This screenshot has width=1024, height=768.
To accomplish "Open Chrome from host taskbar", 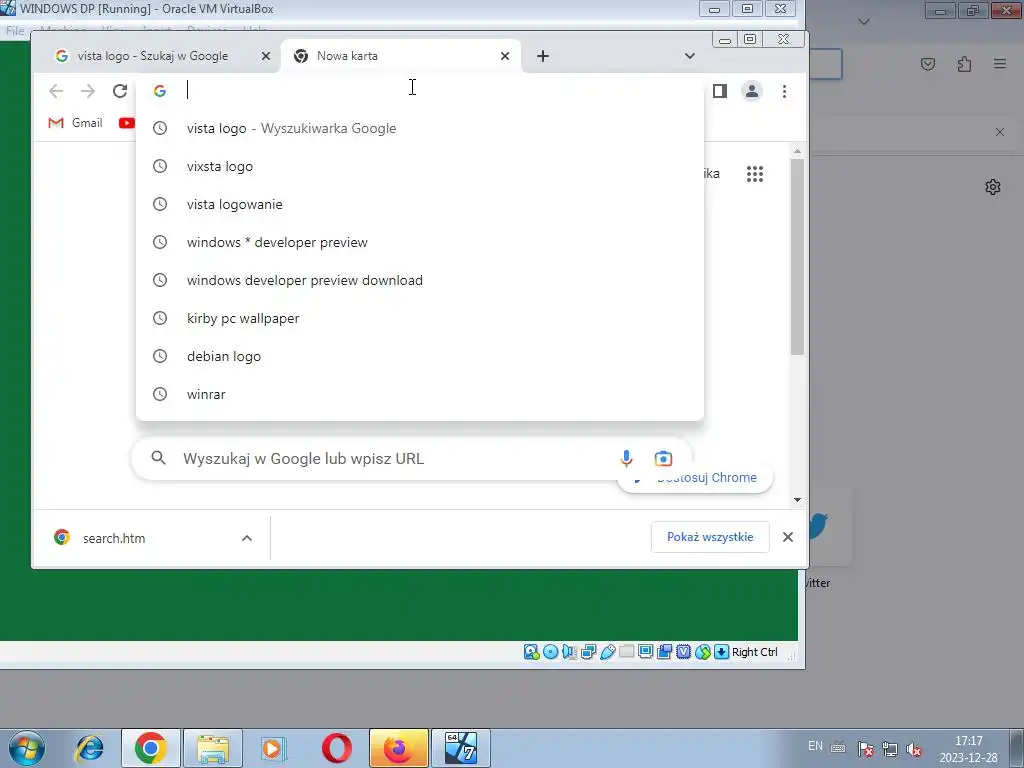I will coord(150,748).
